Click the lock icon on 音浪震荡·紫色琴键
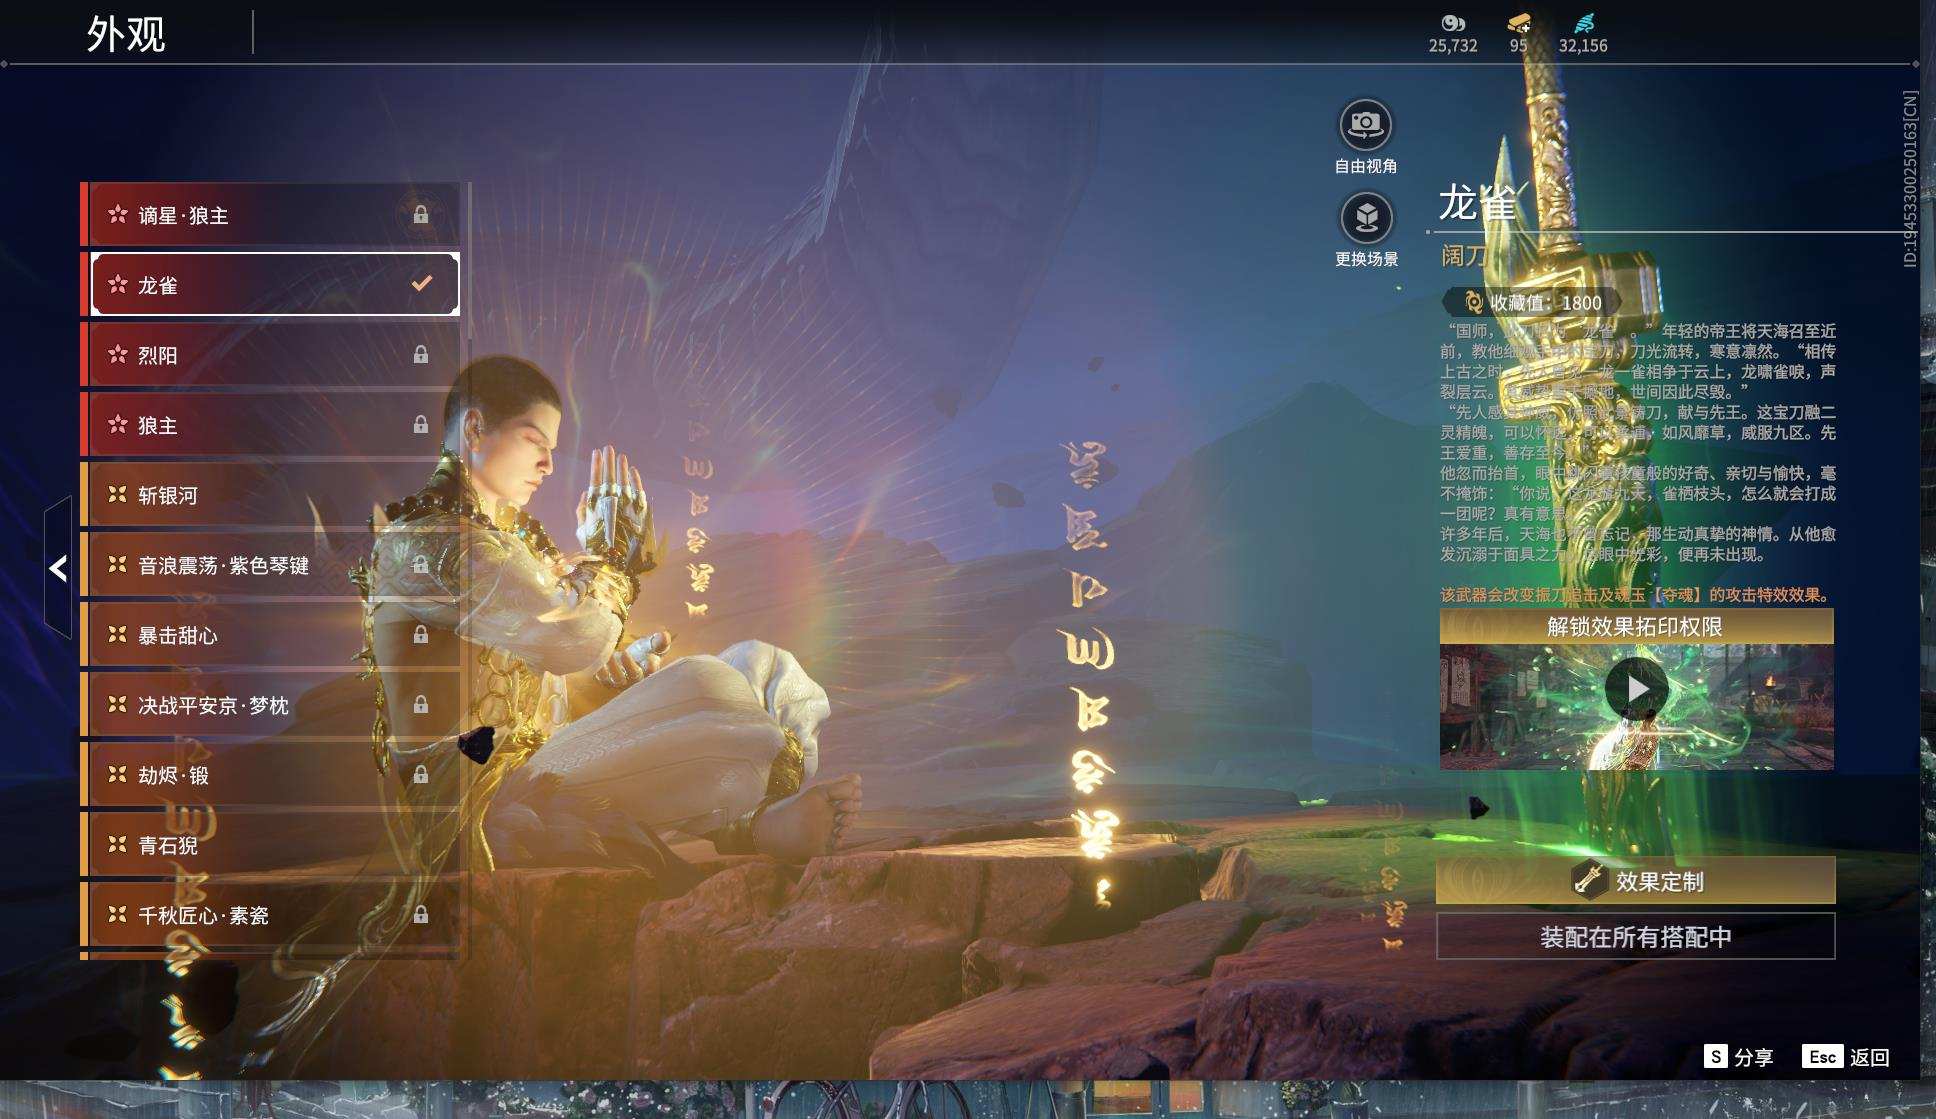The width and height of the screenshot is (1936, 1119). point(421,565)
